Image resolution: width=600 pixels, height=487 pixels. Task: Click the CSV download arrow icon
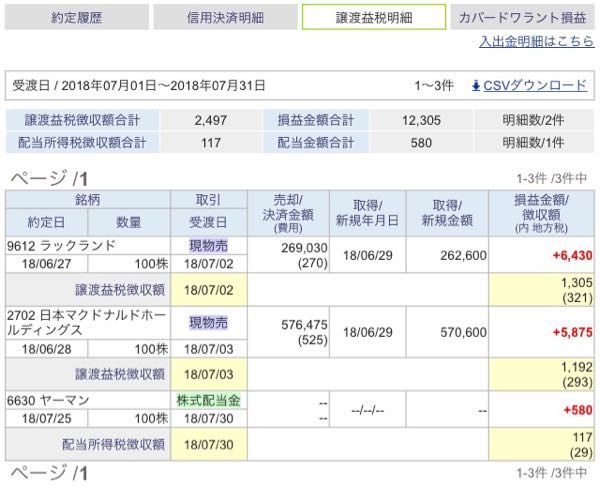(x=476, y=85)
